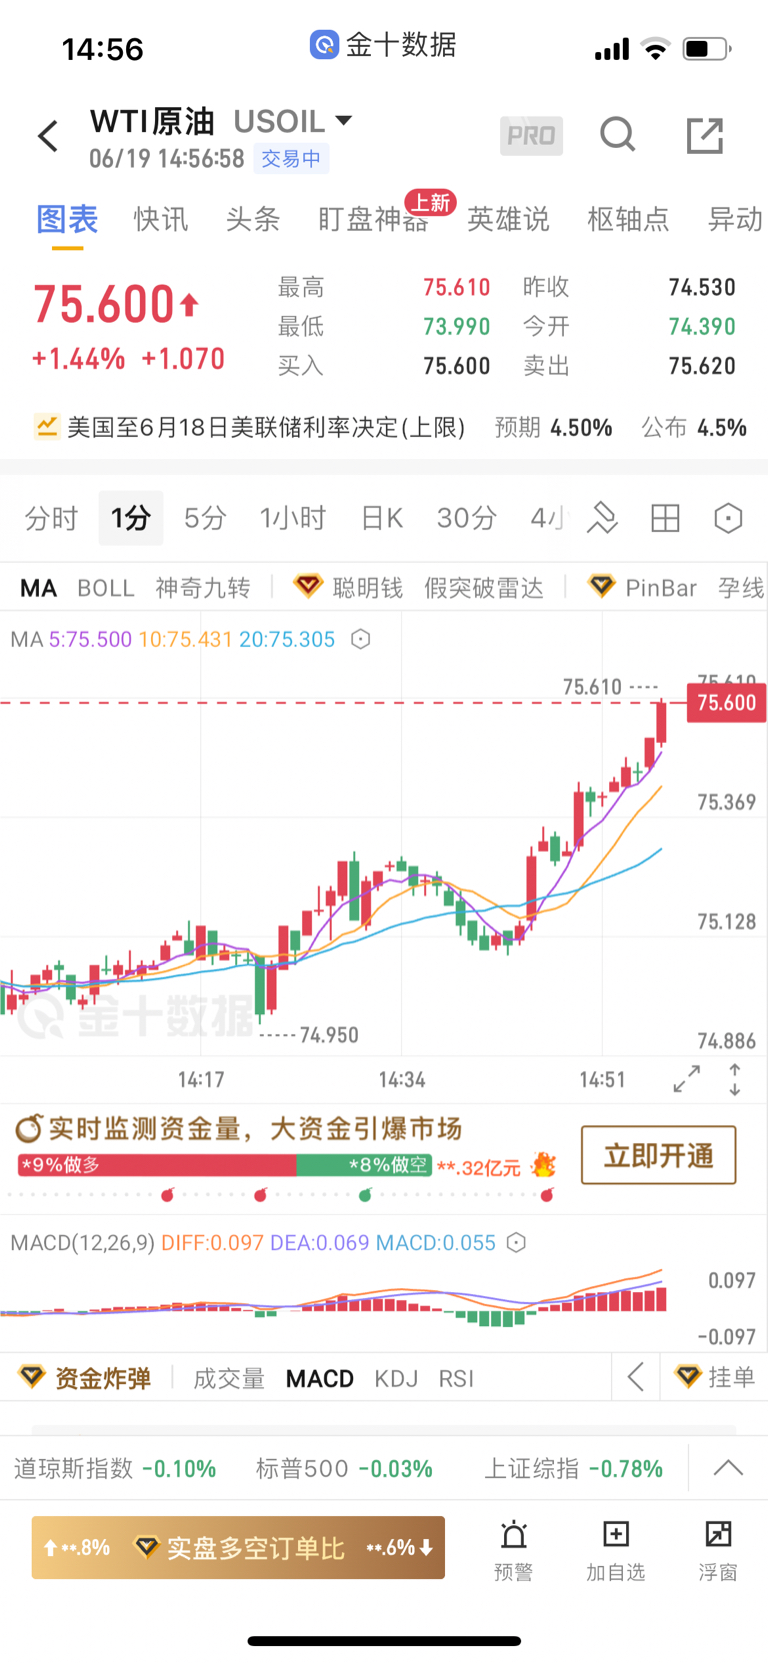Open chart settings hexagon icon

click(728, 518)
